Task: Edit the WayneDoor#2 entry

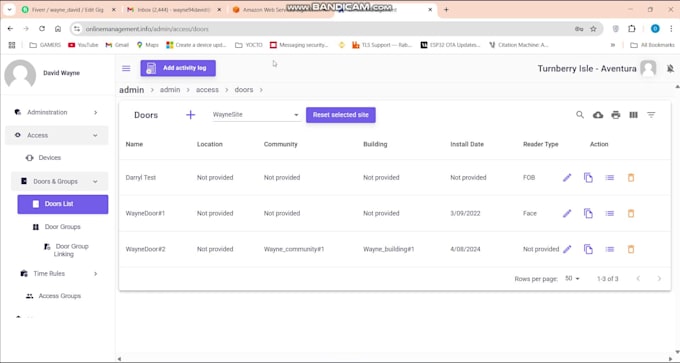Action: pos(567,249)
